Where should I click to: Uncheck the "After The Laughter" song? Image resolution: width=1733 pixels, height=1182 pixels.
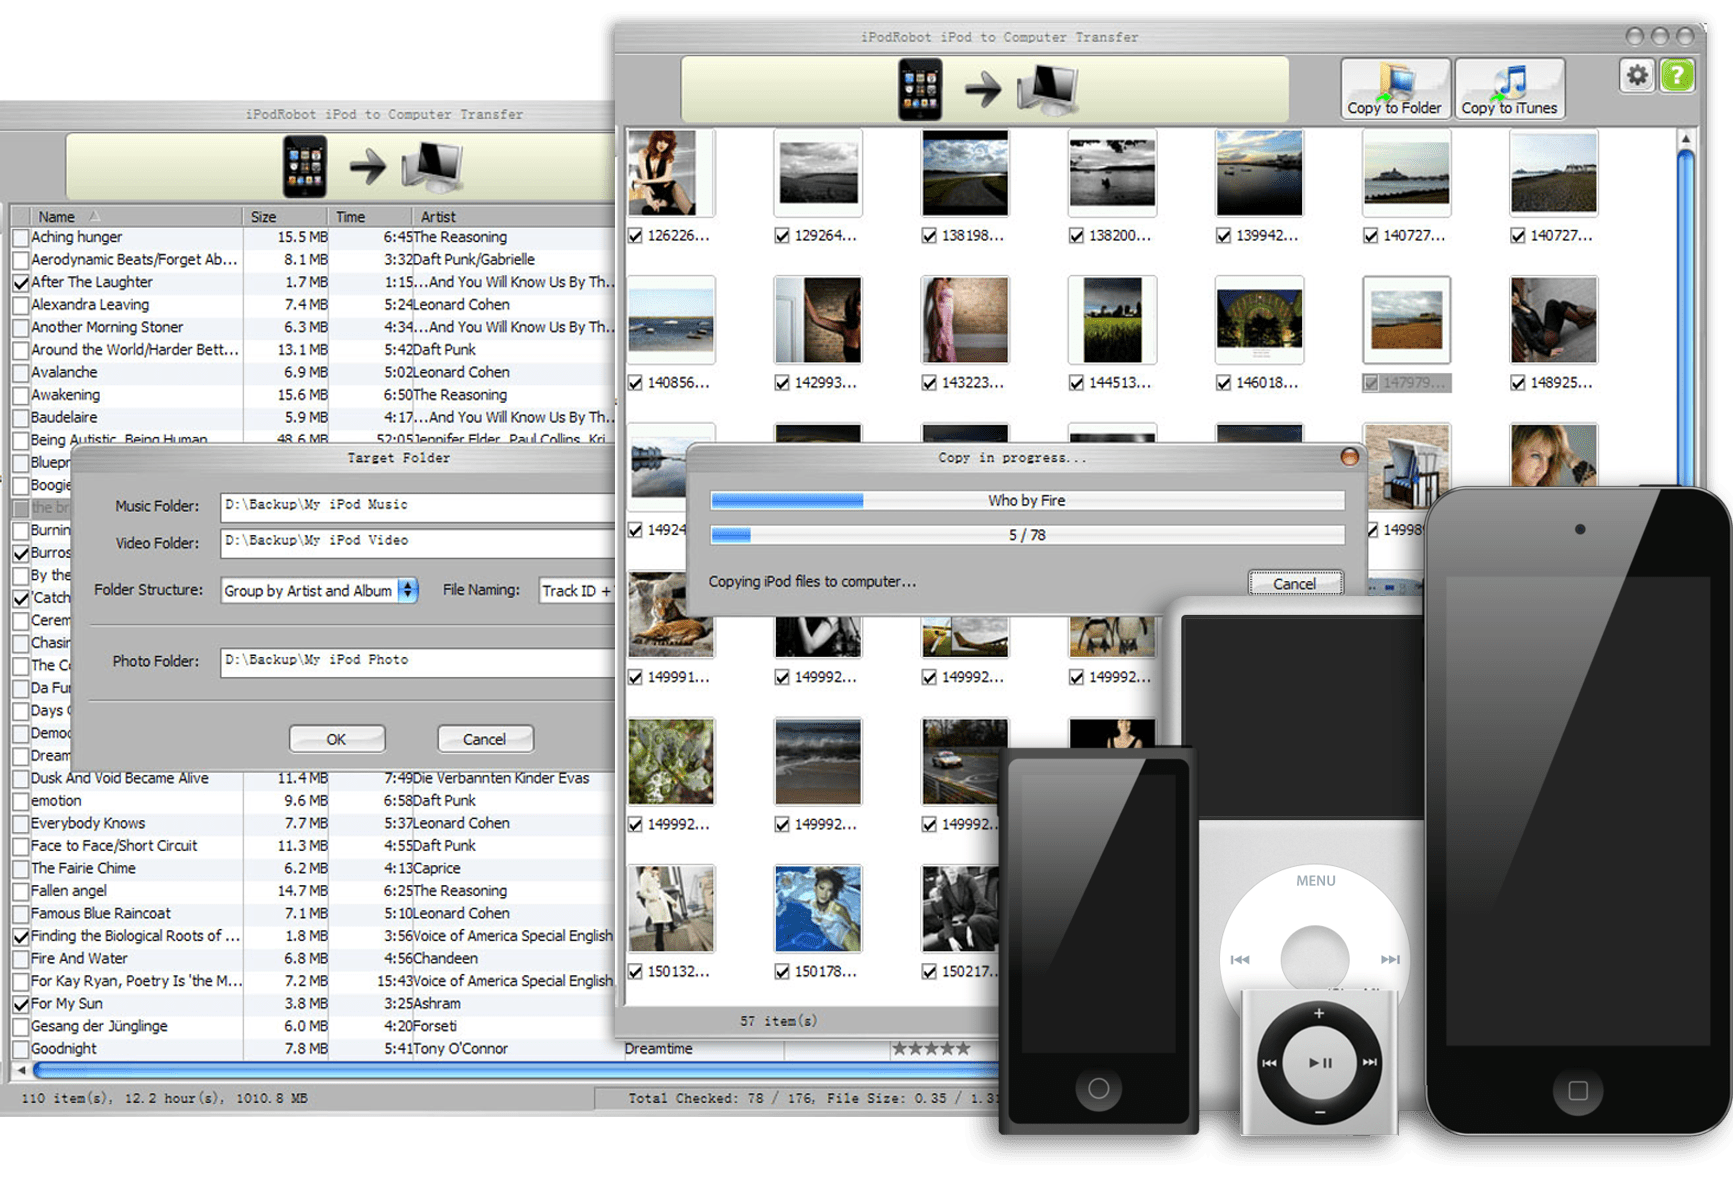click(x=22, y=282)
